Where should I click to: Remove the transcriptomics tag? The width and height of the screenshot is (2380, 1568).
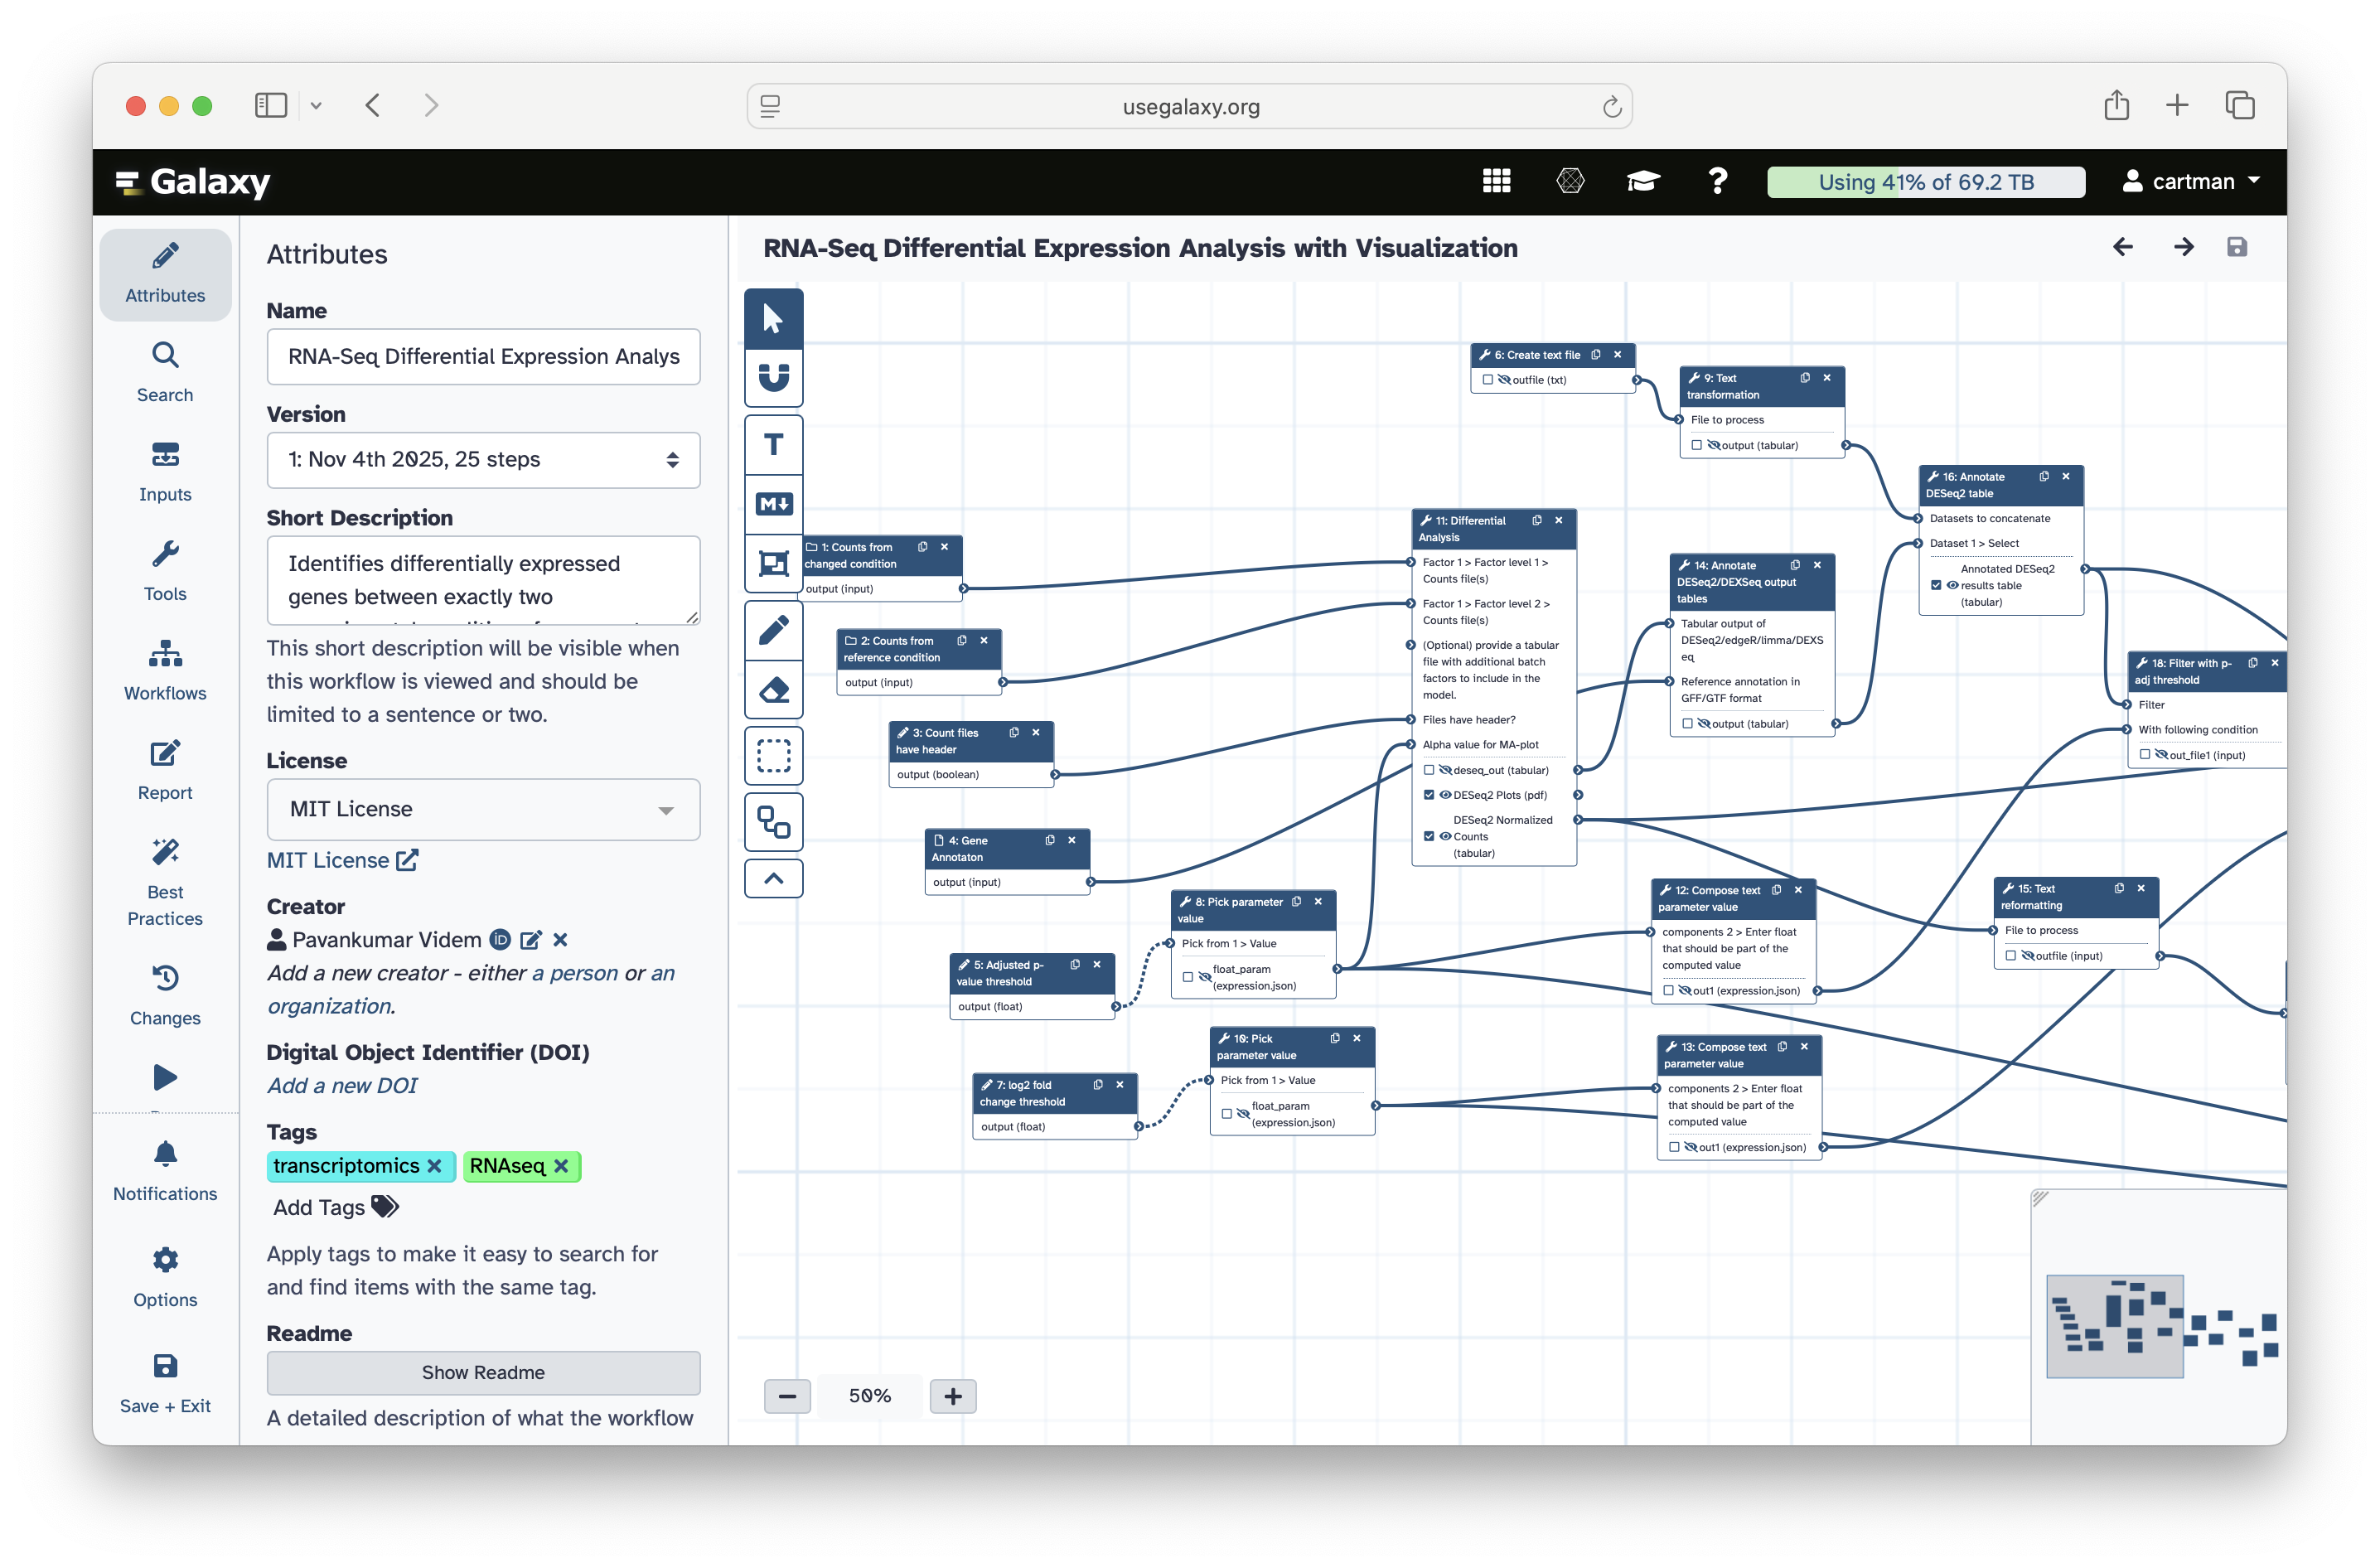(x=437, y=1166)
